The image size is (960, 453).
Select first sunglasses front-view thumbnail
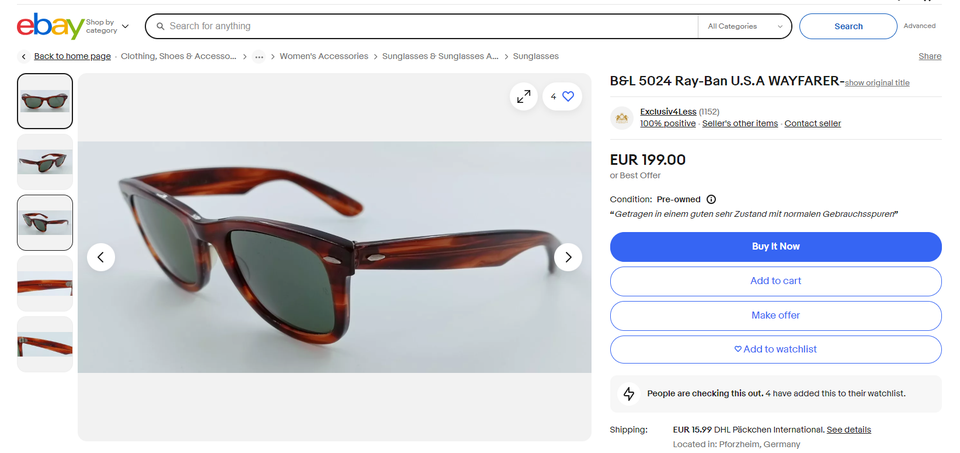(45, 101)
